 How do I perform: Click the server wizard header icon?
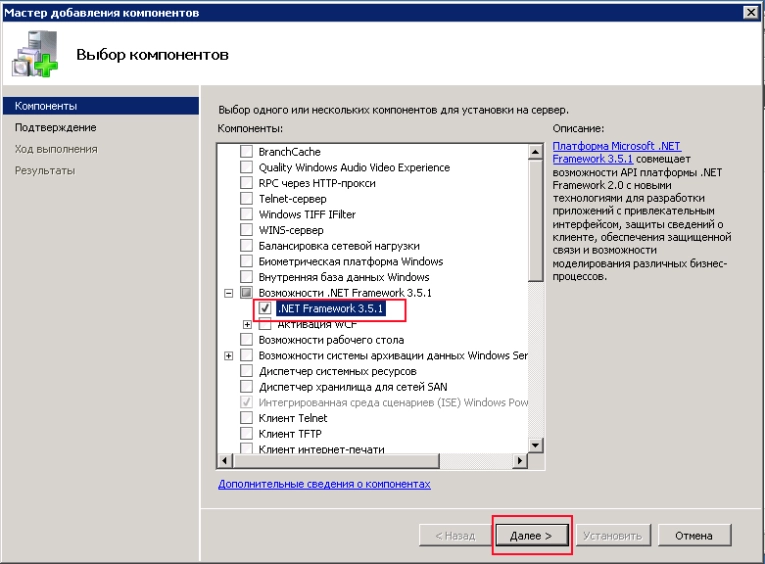click(35, 54)
